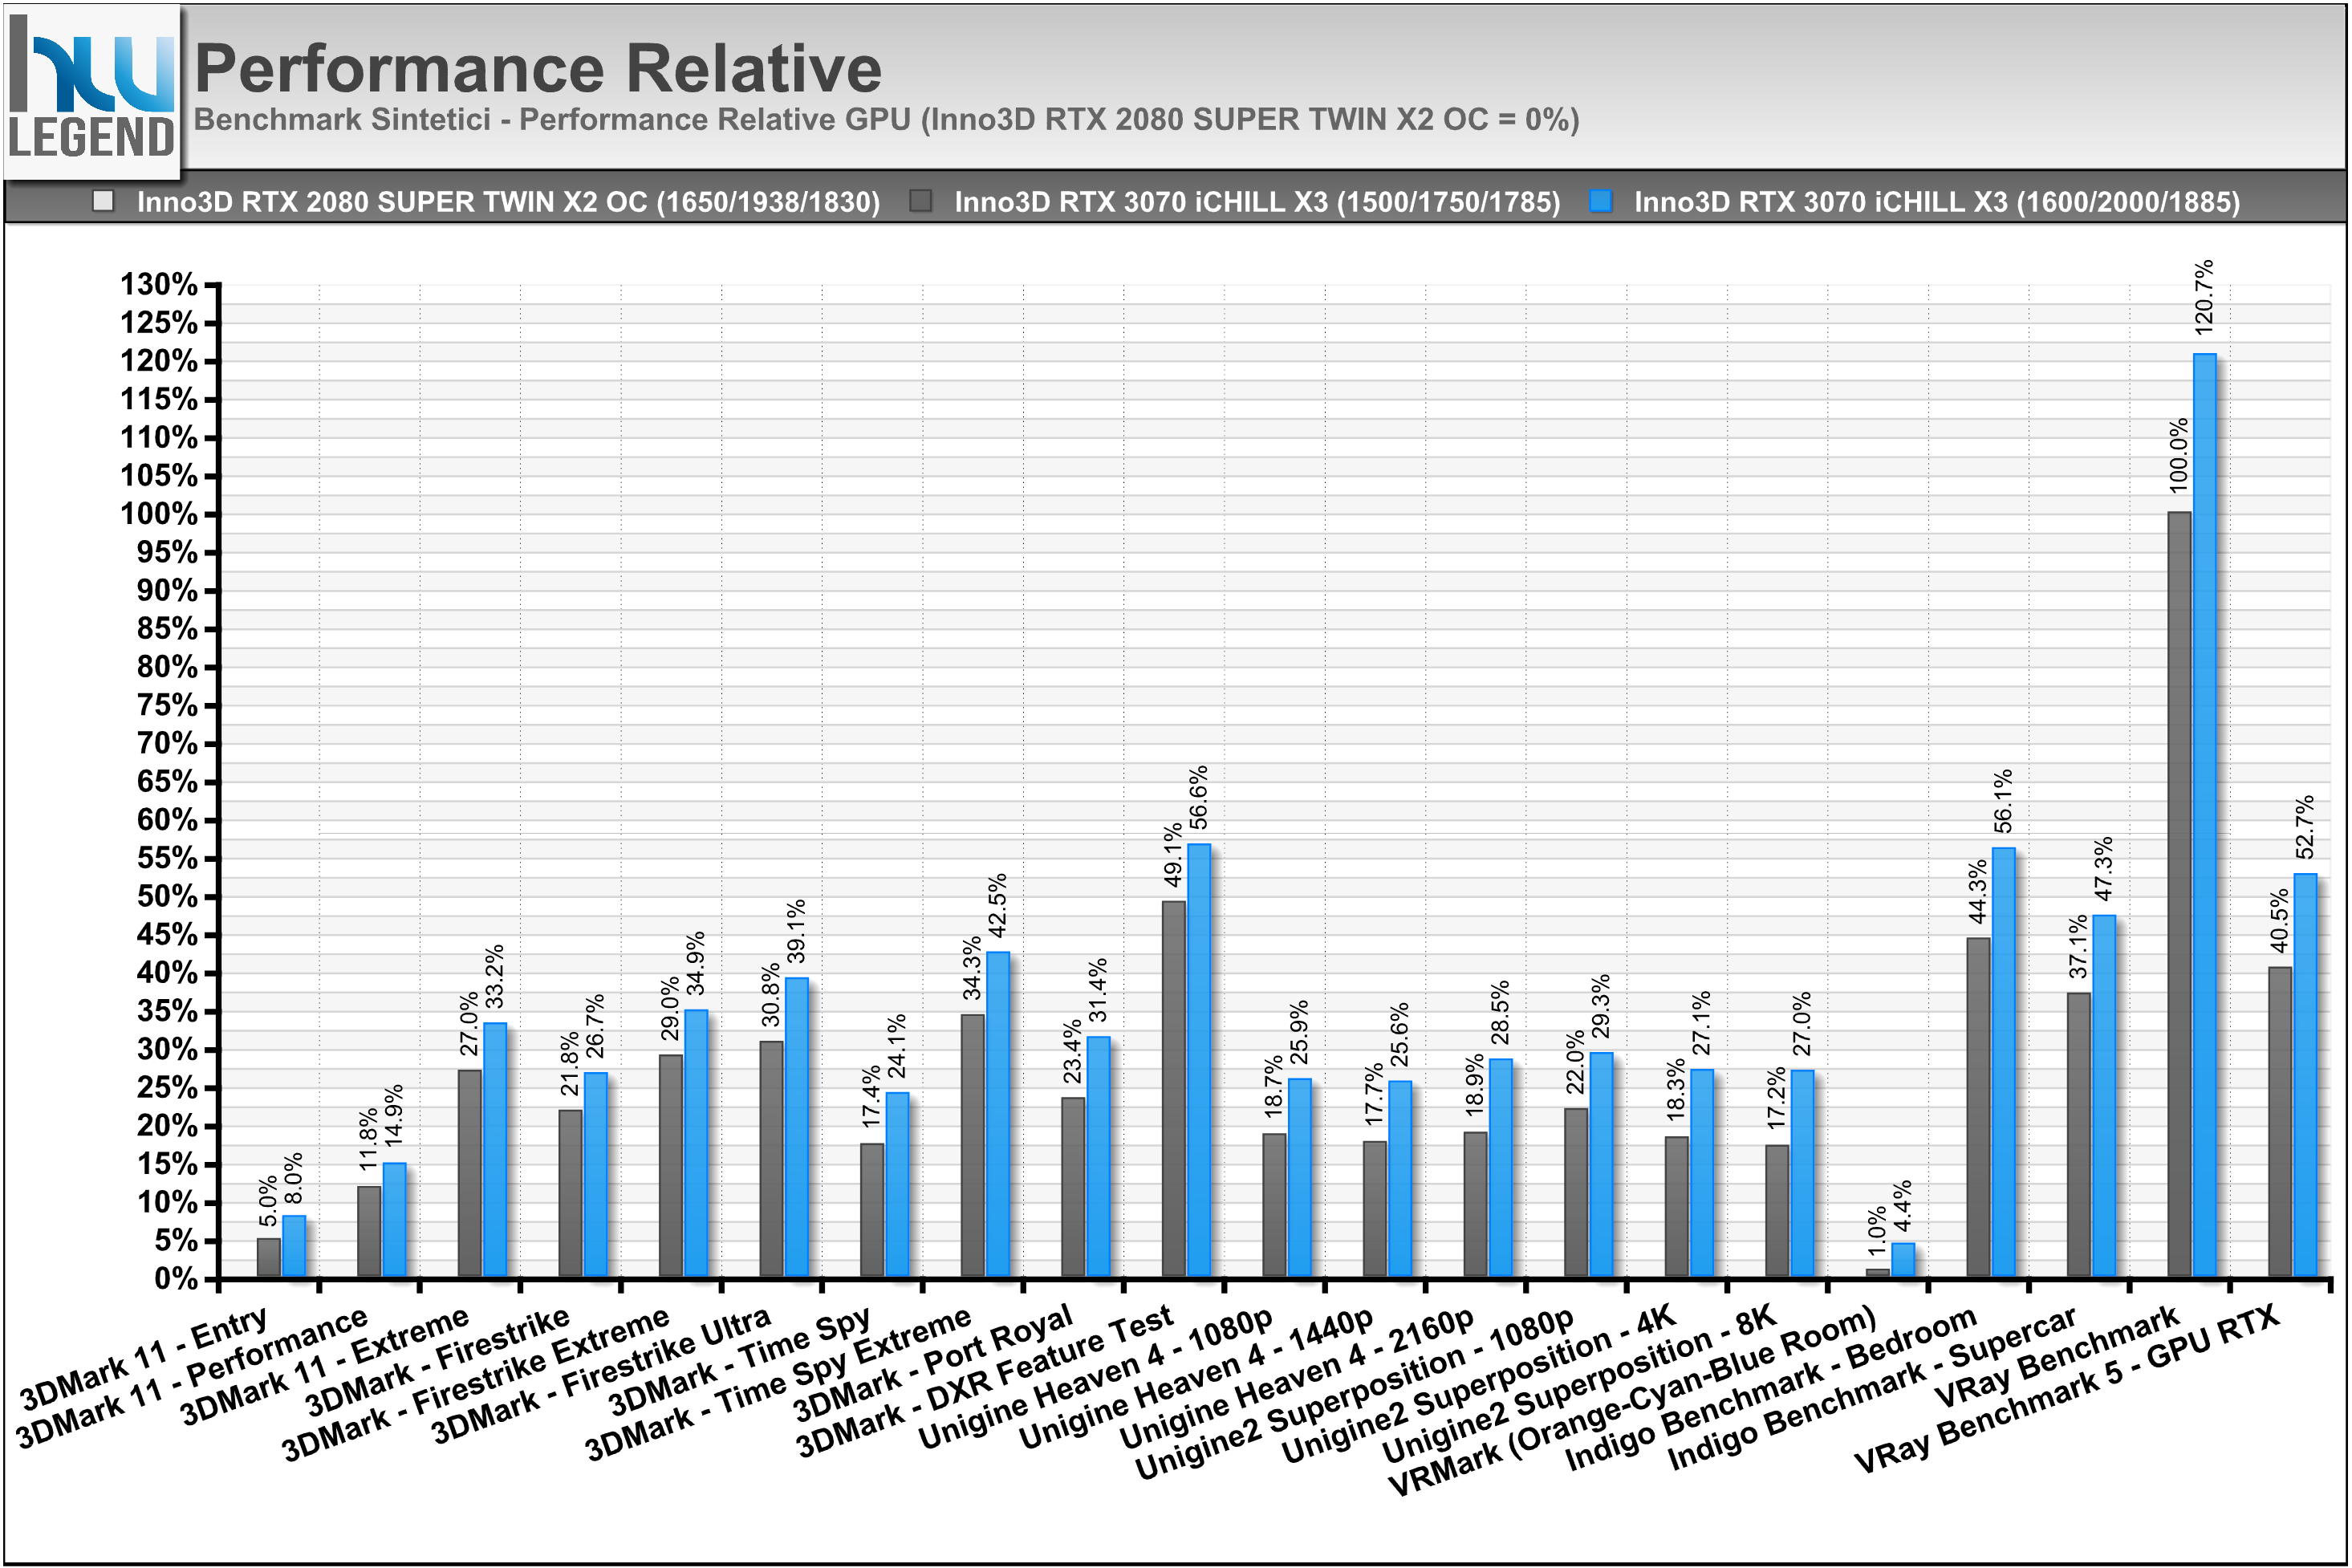Click the '75%' y-axis label

click(167, 705)
